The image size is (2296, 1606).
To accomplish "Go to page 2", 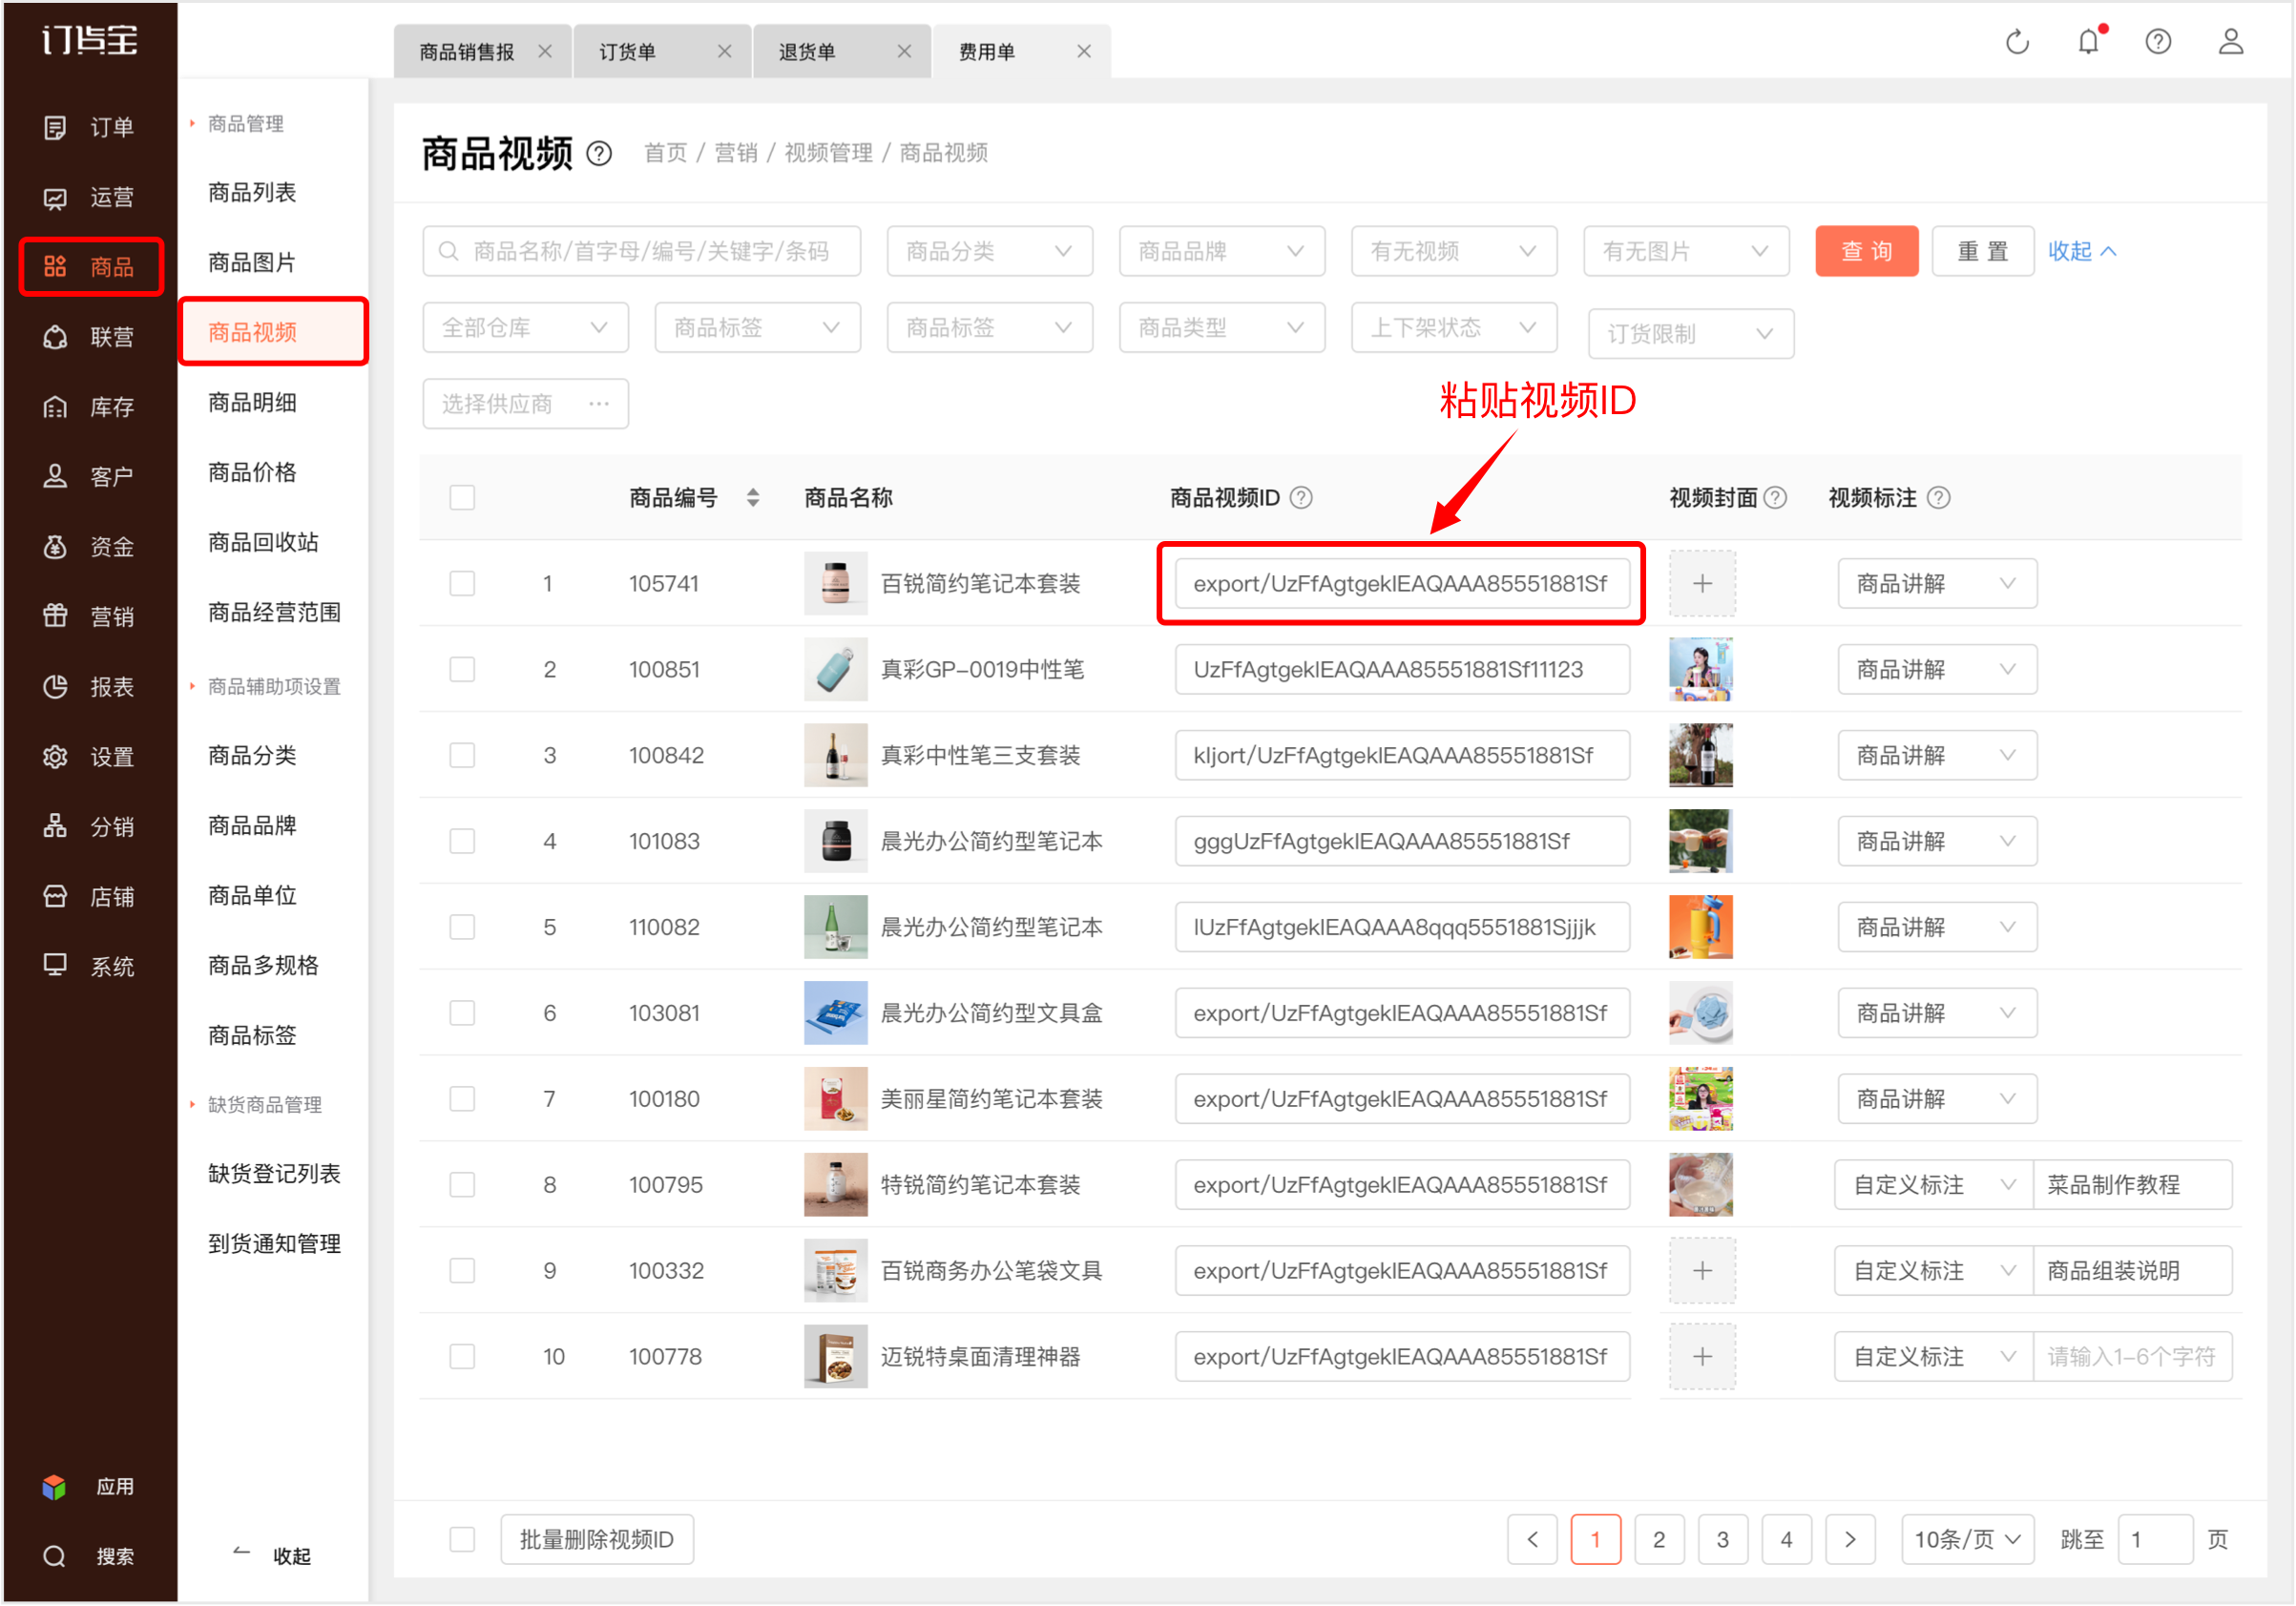I will 1659,1540.
